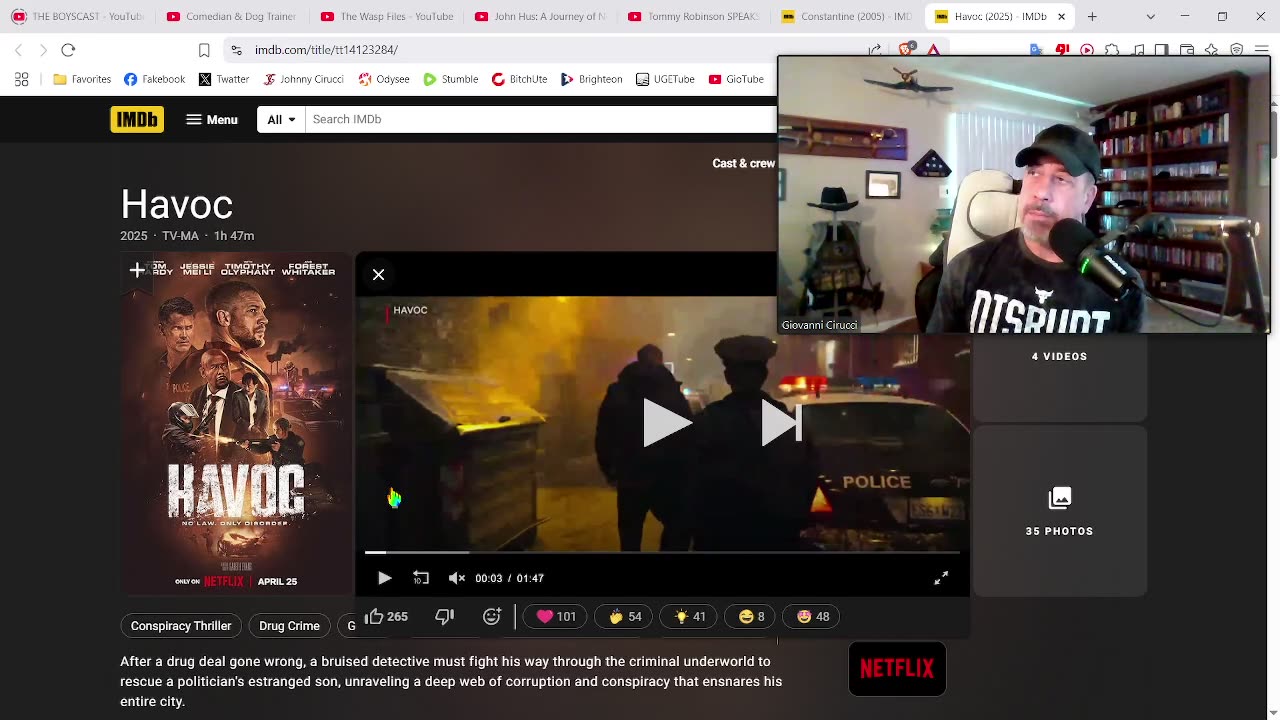Close the Havoc (2025) IMDb tab
The image size is (1280, 720).
coord(1061,16)
